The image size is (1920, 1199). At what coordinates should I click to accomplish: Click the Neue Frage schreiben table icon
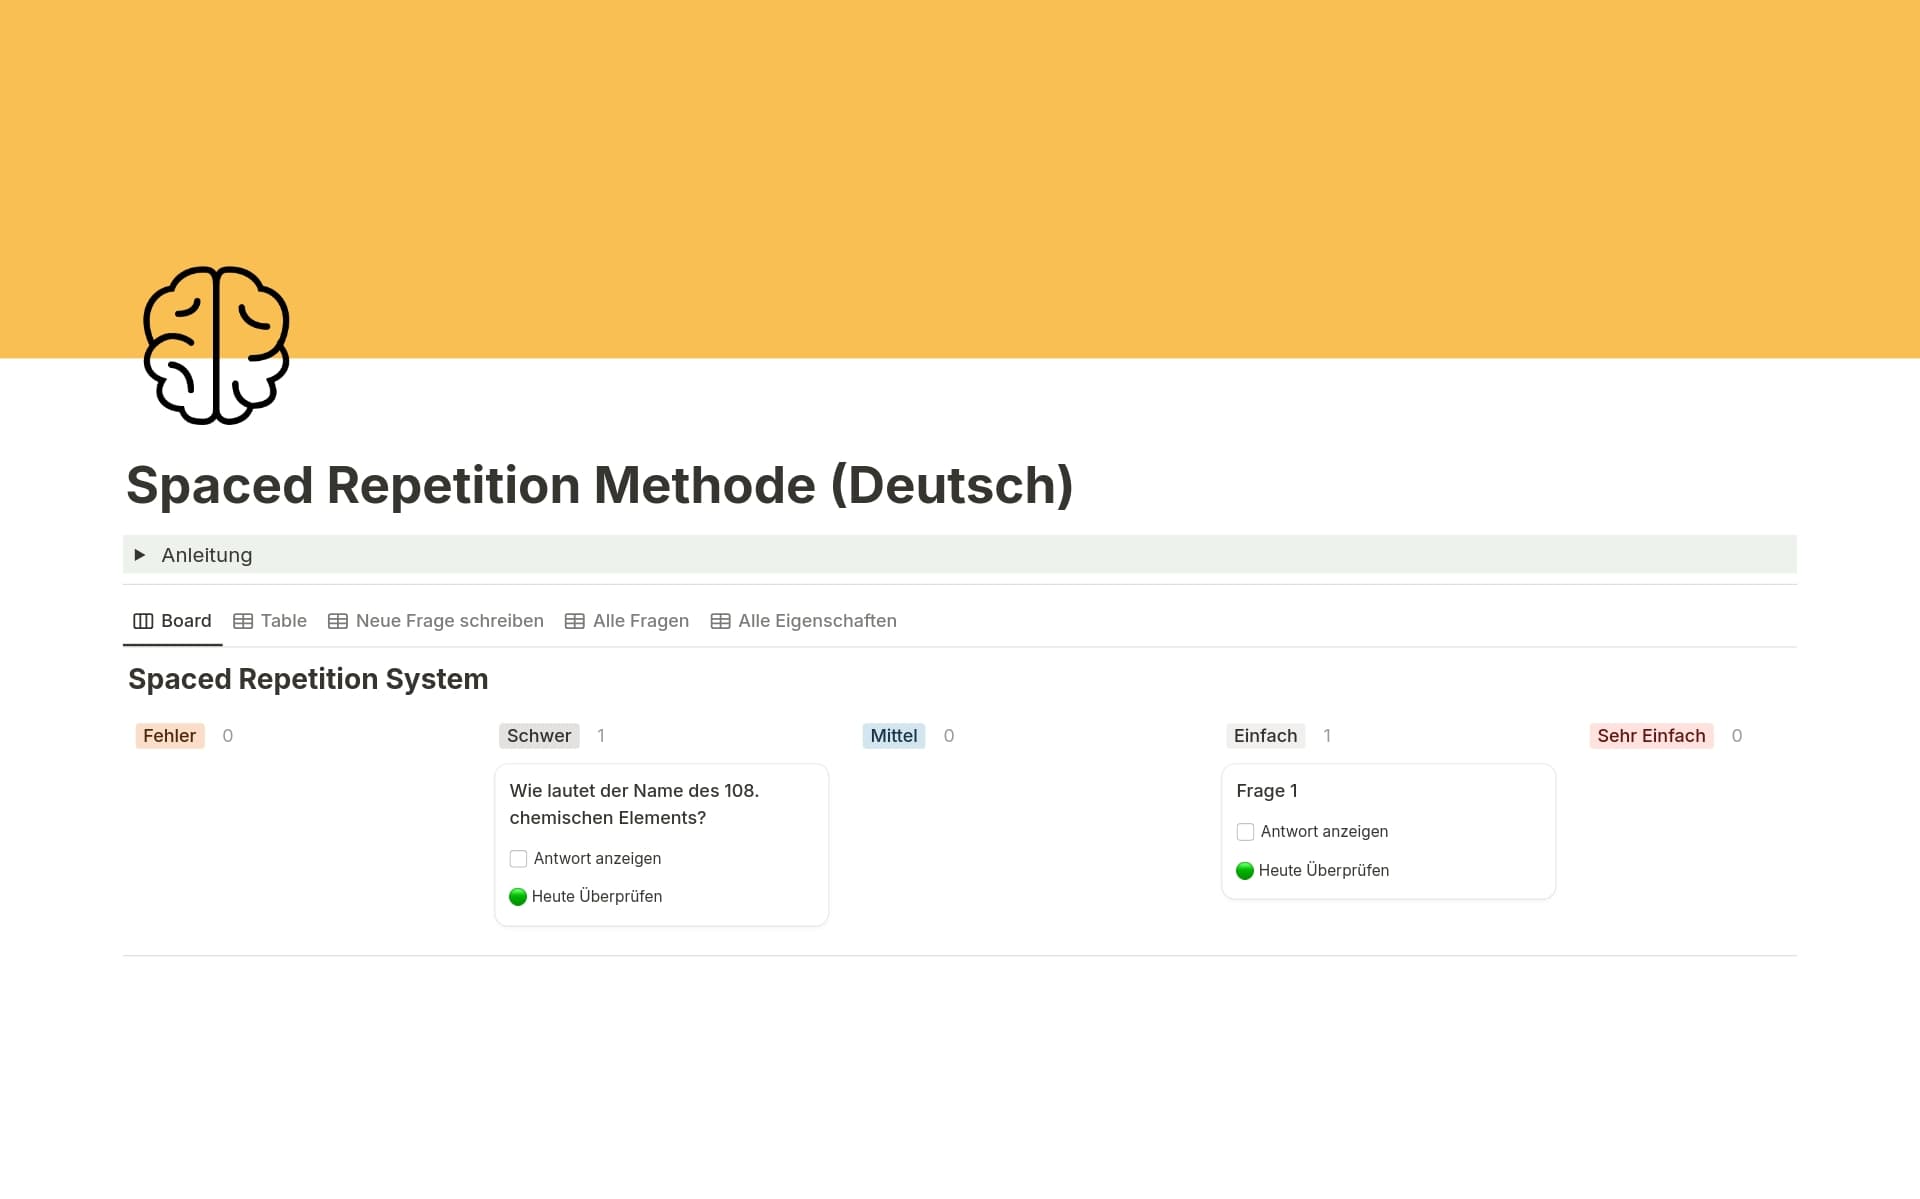(338, 621)
